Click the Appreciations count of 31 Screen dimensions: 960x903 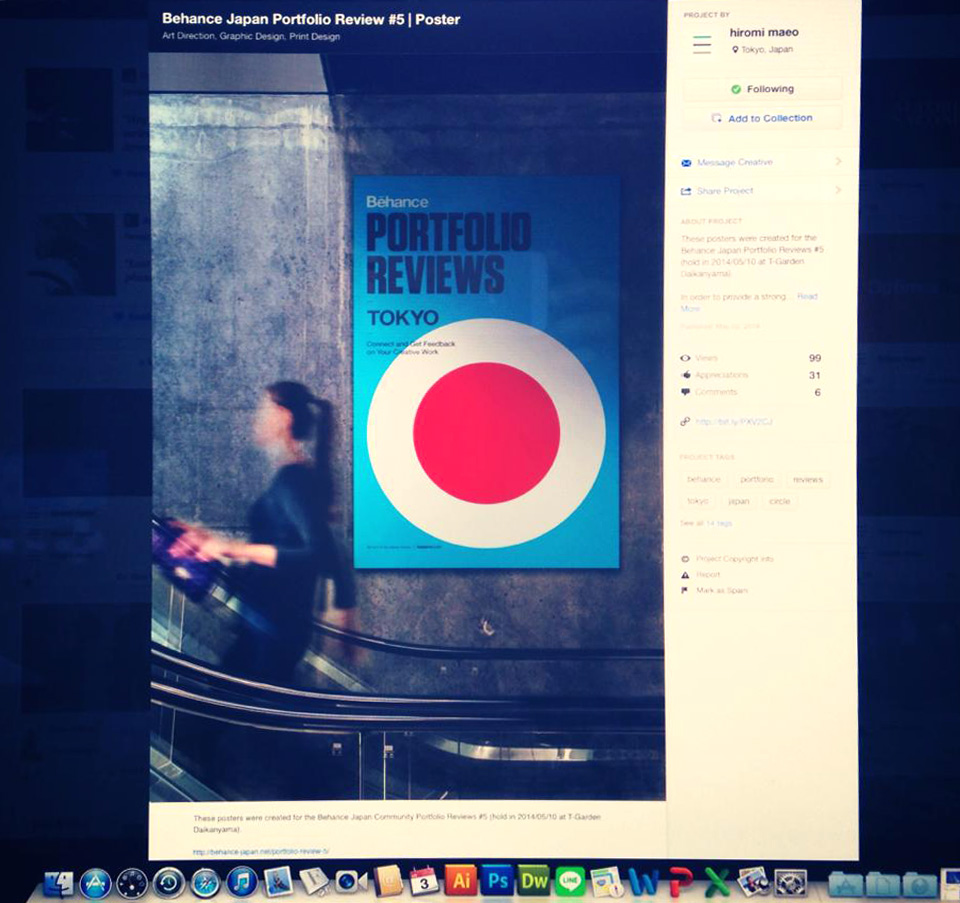point(814,375)
